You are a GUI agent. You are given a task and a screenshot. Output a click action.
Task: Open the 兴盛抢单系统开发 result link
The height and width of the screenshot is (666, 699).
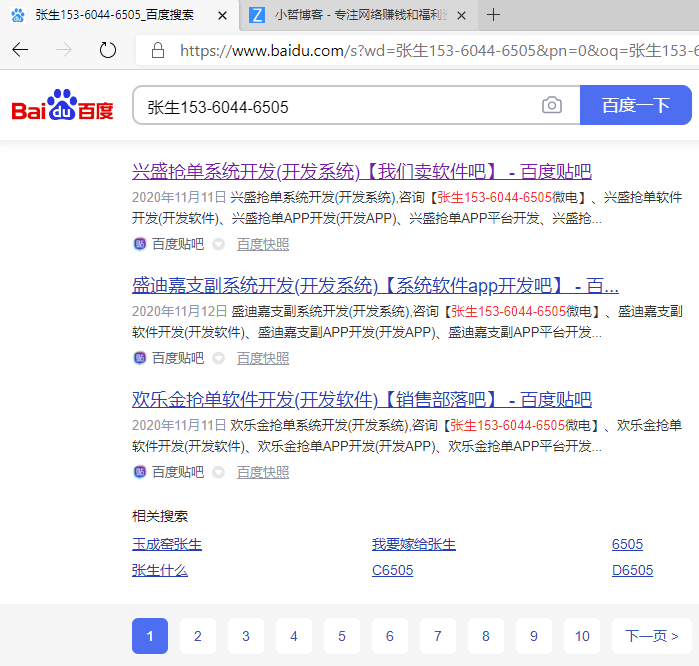point(362,172)
